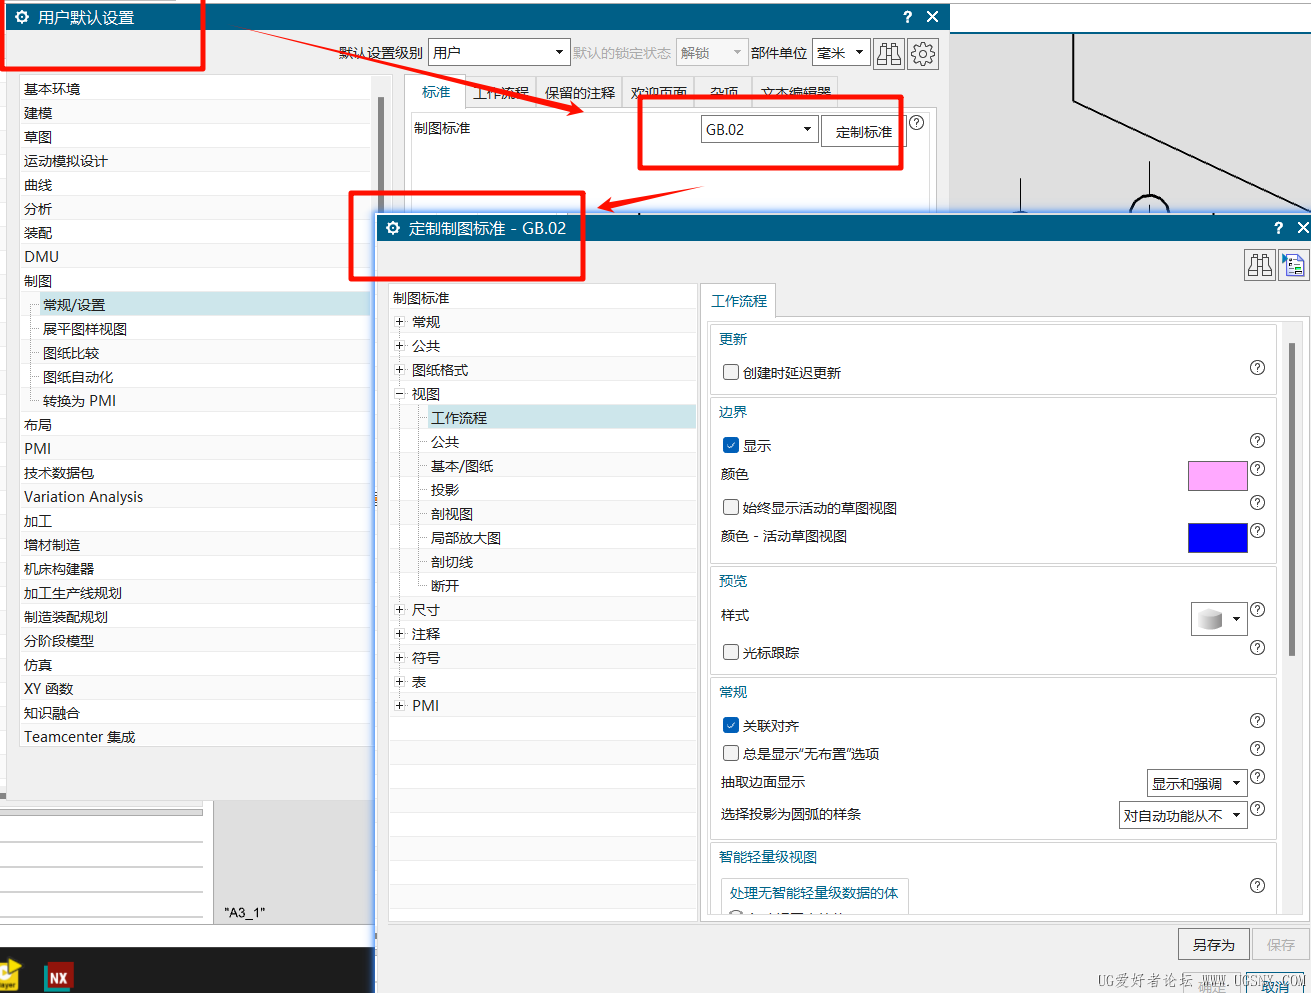Pick the blue 活动草图视图 color swatch
Screen dimensions: 1311x993
[x=1217, y=538]
